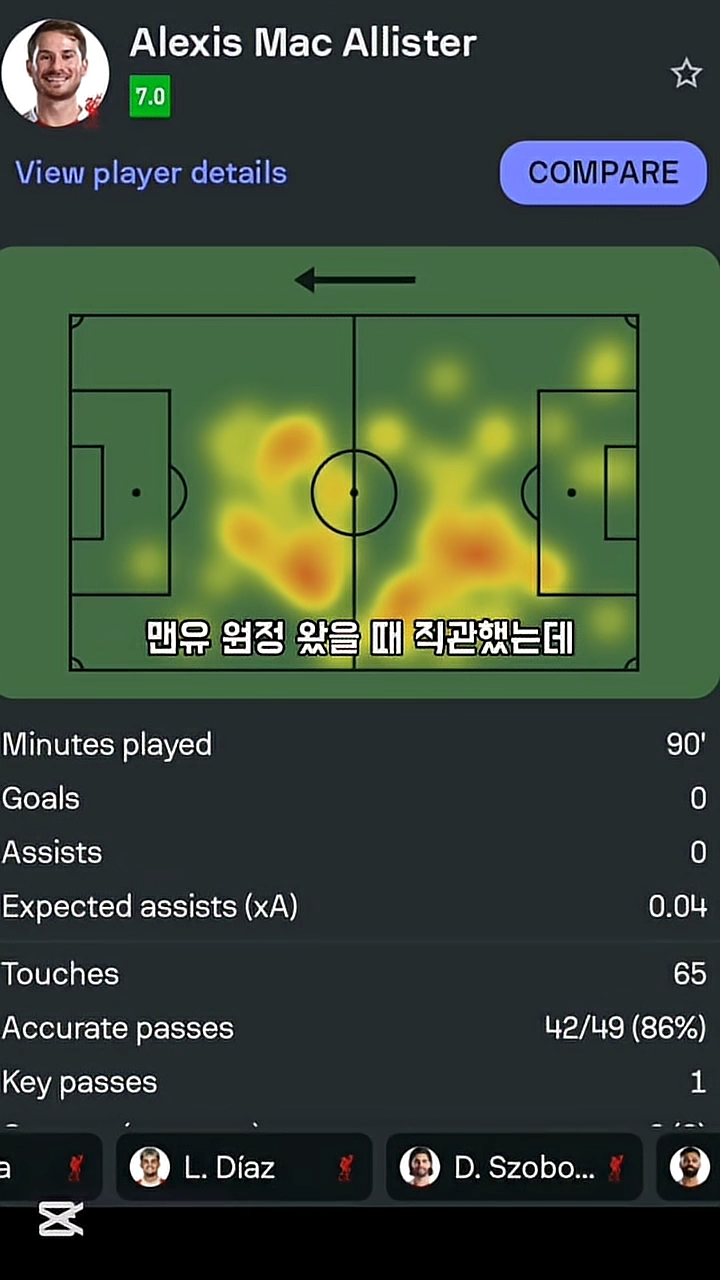720x1280 pixels.
Task: Tap the Liverpool crest beside L. Díaz
Action: click(345, 1167)
